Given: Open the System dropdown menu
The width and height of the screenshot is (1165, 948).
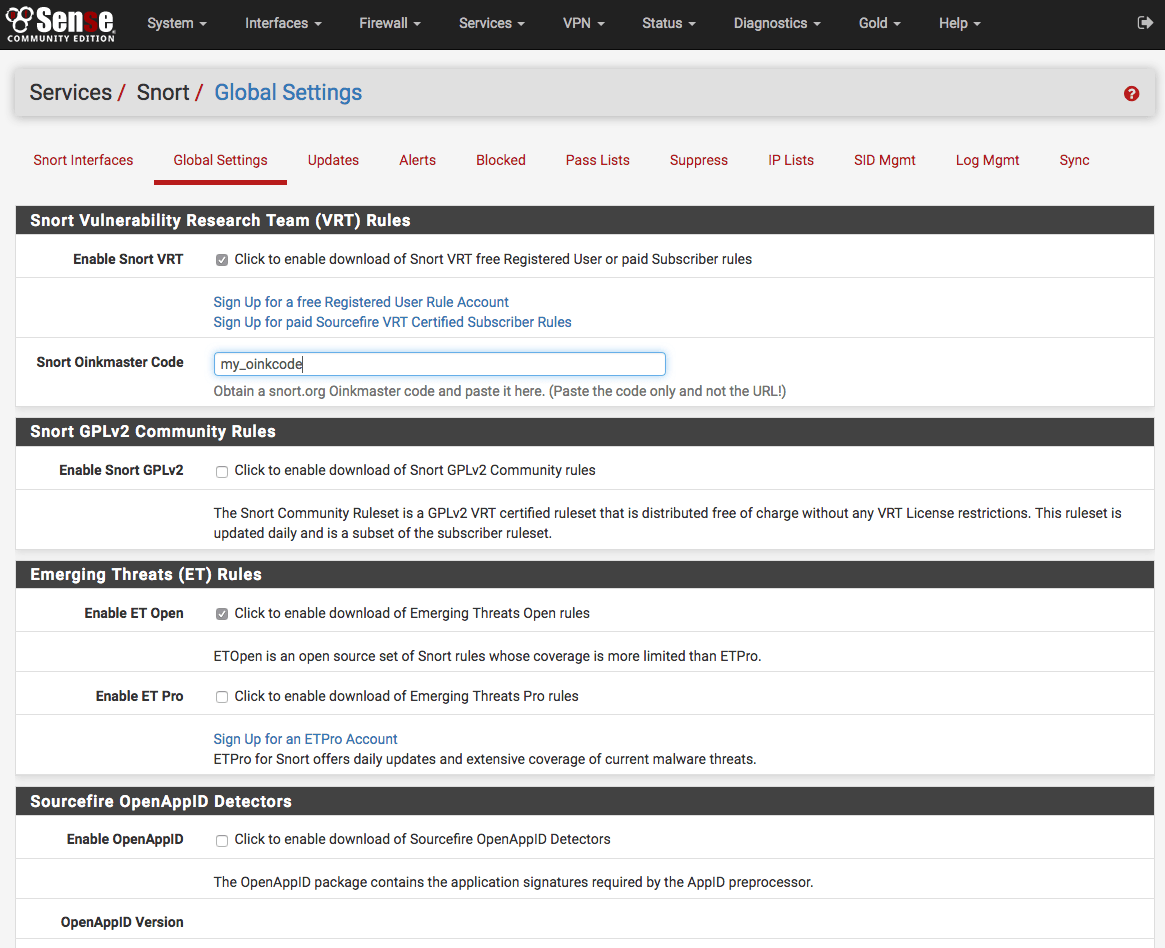Looking at the screenshot, I should coord(176,23).
